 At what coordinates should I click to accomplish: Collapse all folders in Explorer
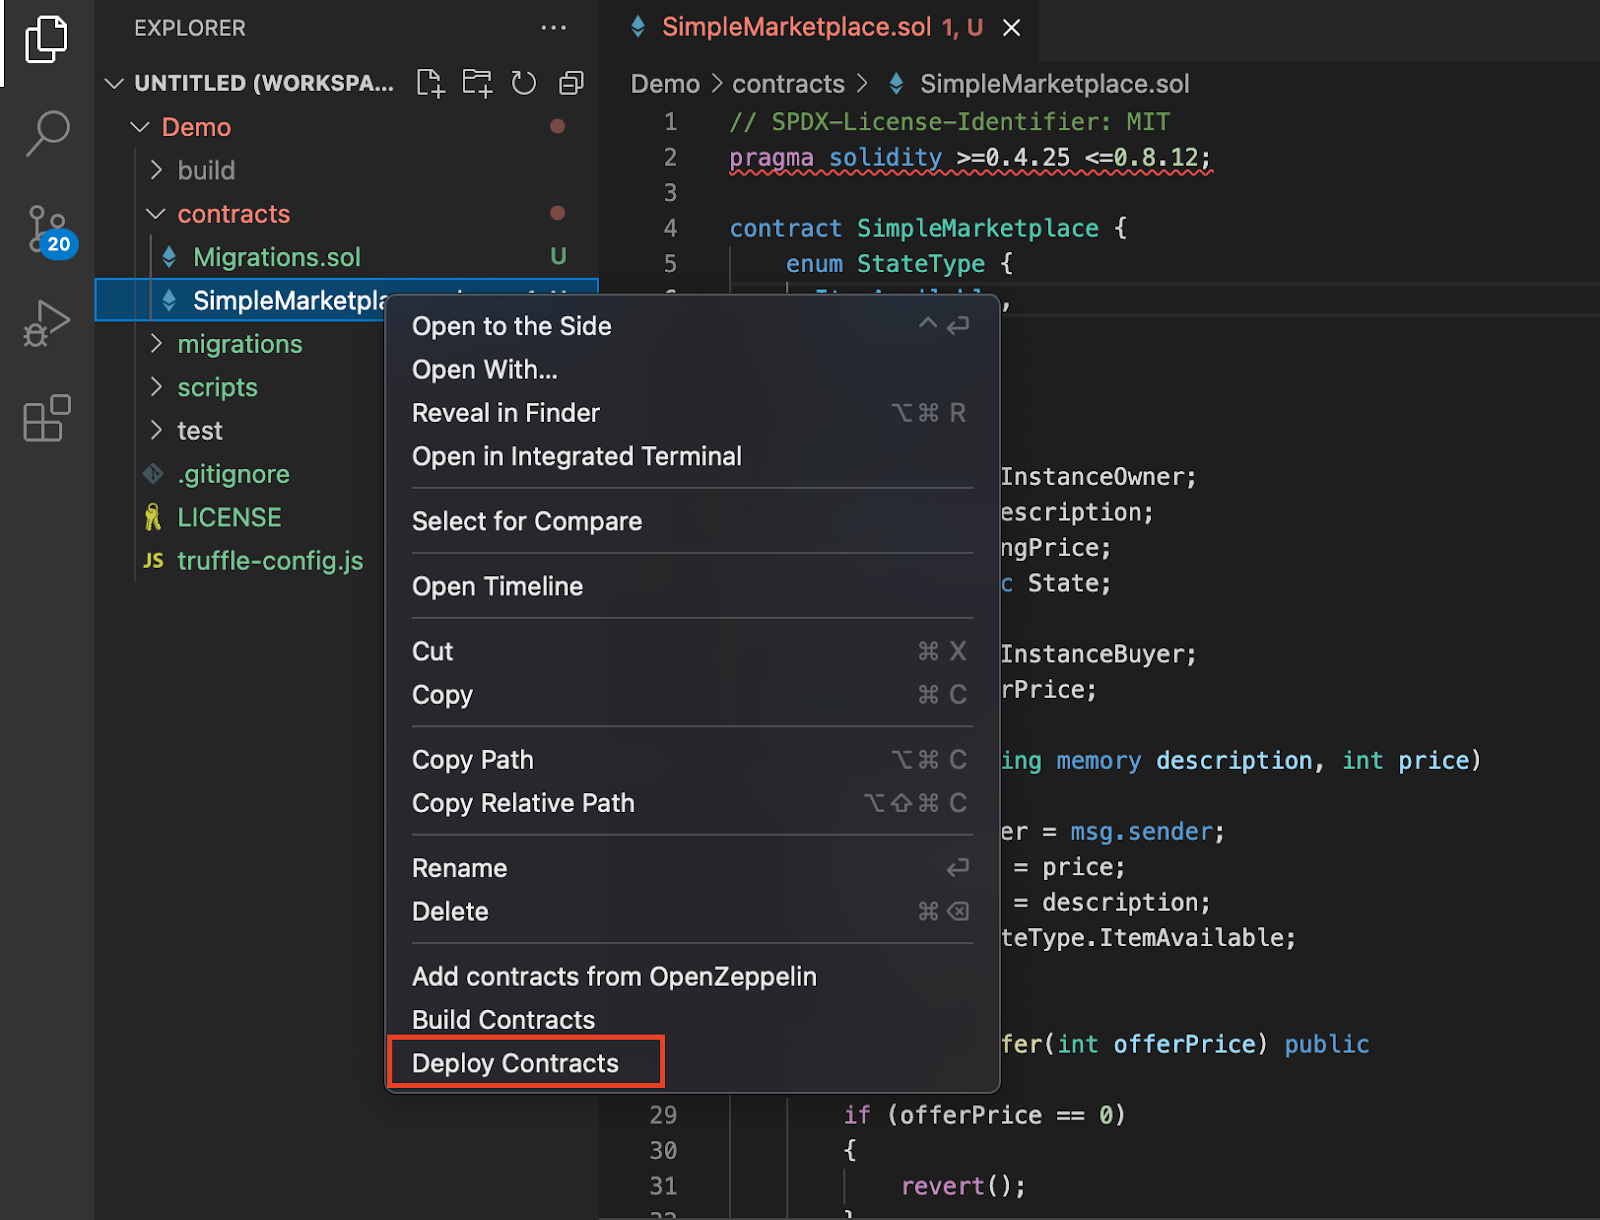(x=571, y=83)
